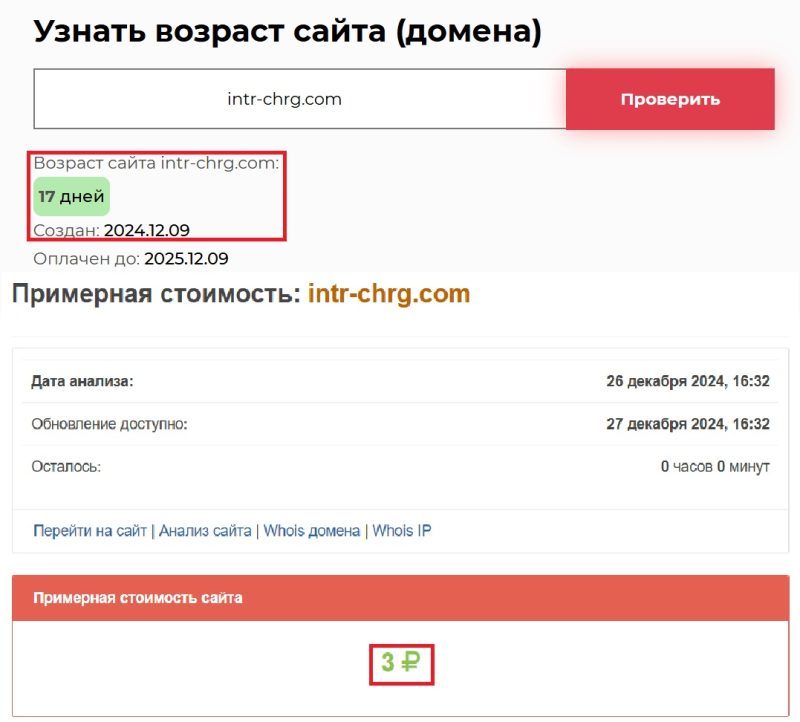Select the 27 декабря 2024 update date
This screenshot has width=800, height=722.
[x=687, y=424]
